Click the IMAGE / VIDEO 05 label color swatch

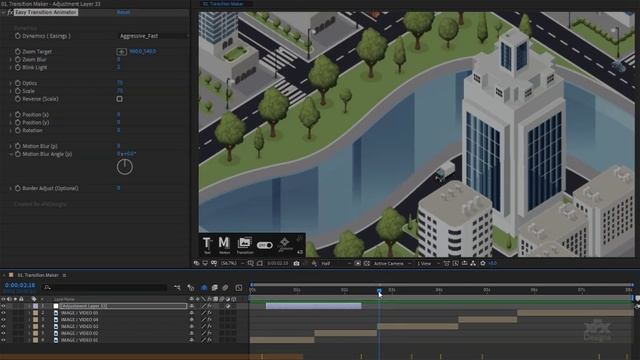[36, 313]
